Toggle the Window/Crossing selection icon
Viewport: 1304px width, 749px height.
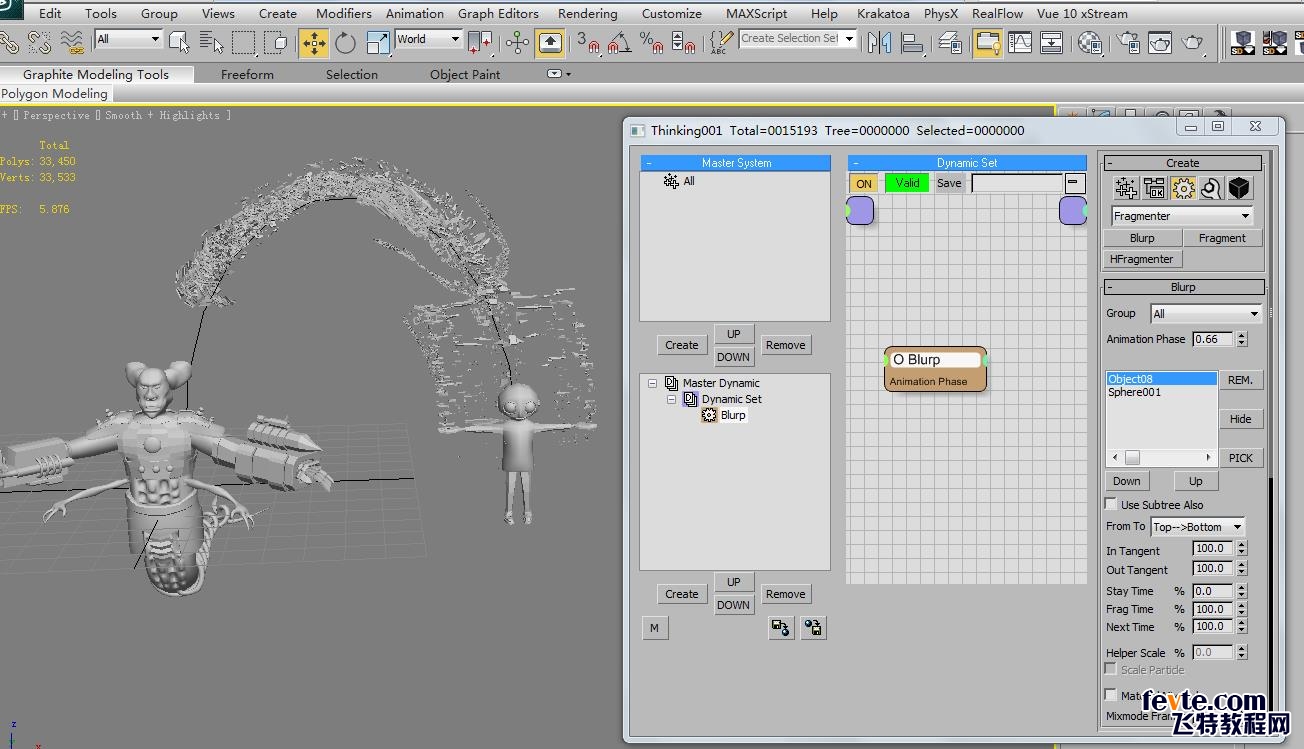275,42
